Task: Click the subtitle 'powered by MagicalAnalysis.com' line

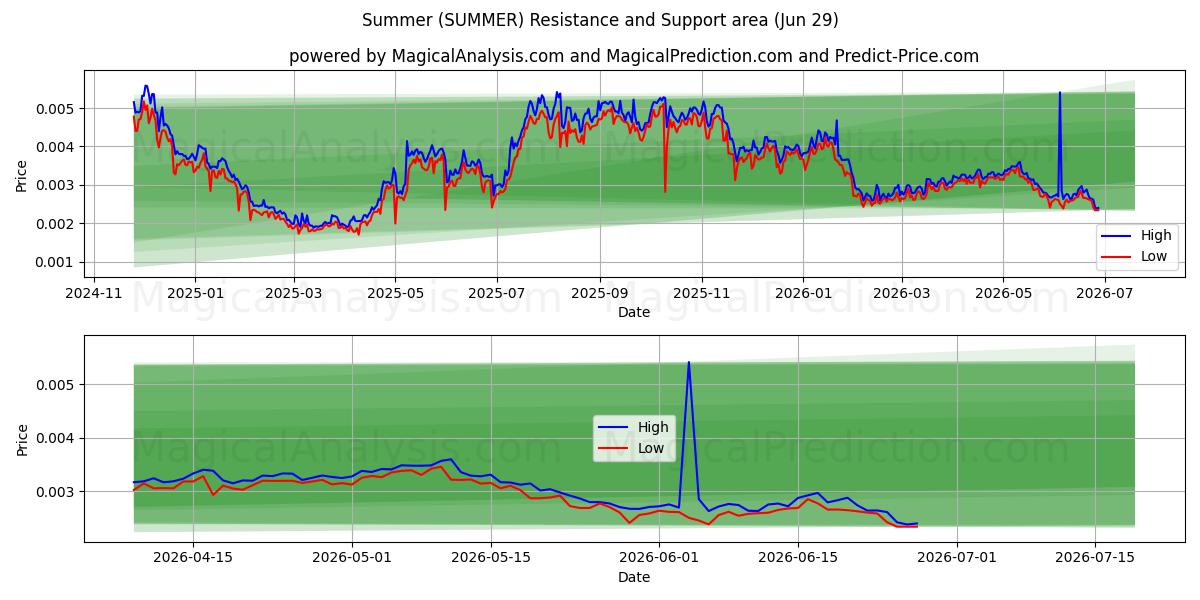Action: tap(634, 56)
